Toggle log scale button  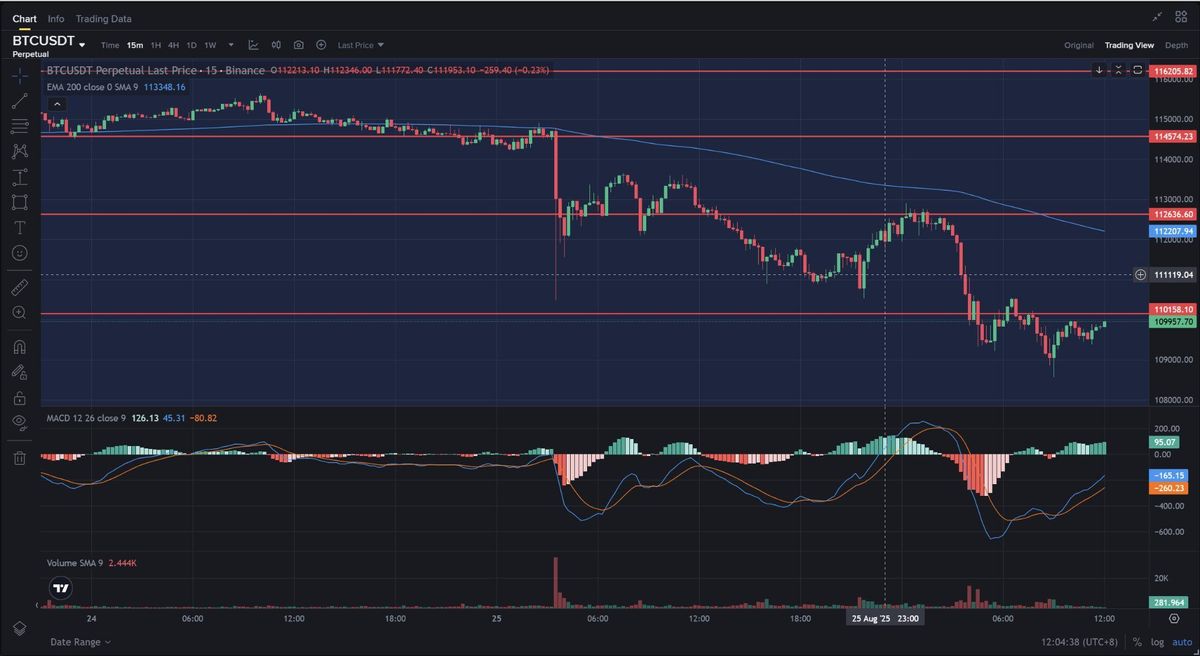(x=1157, y=642)
